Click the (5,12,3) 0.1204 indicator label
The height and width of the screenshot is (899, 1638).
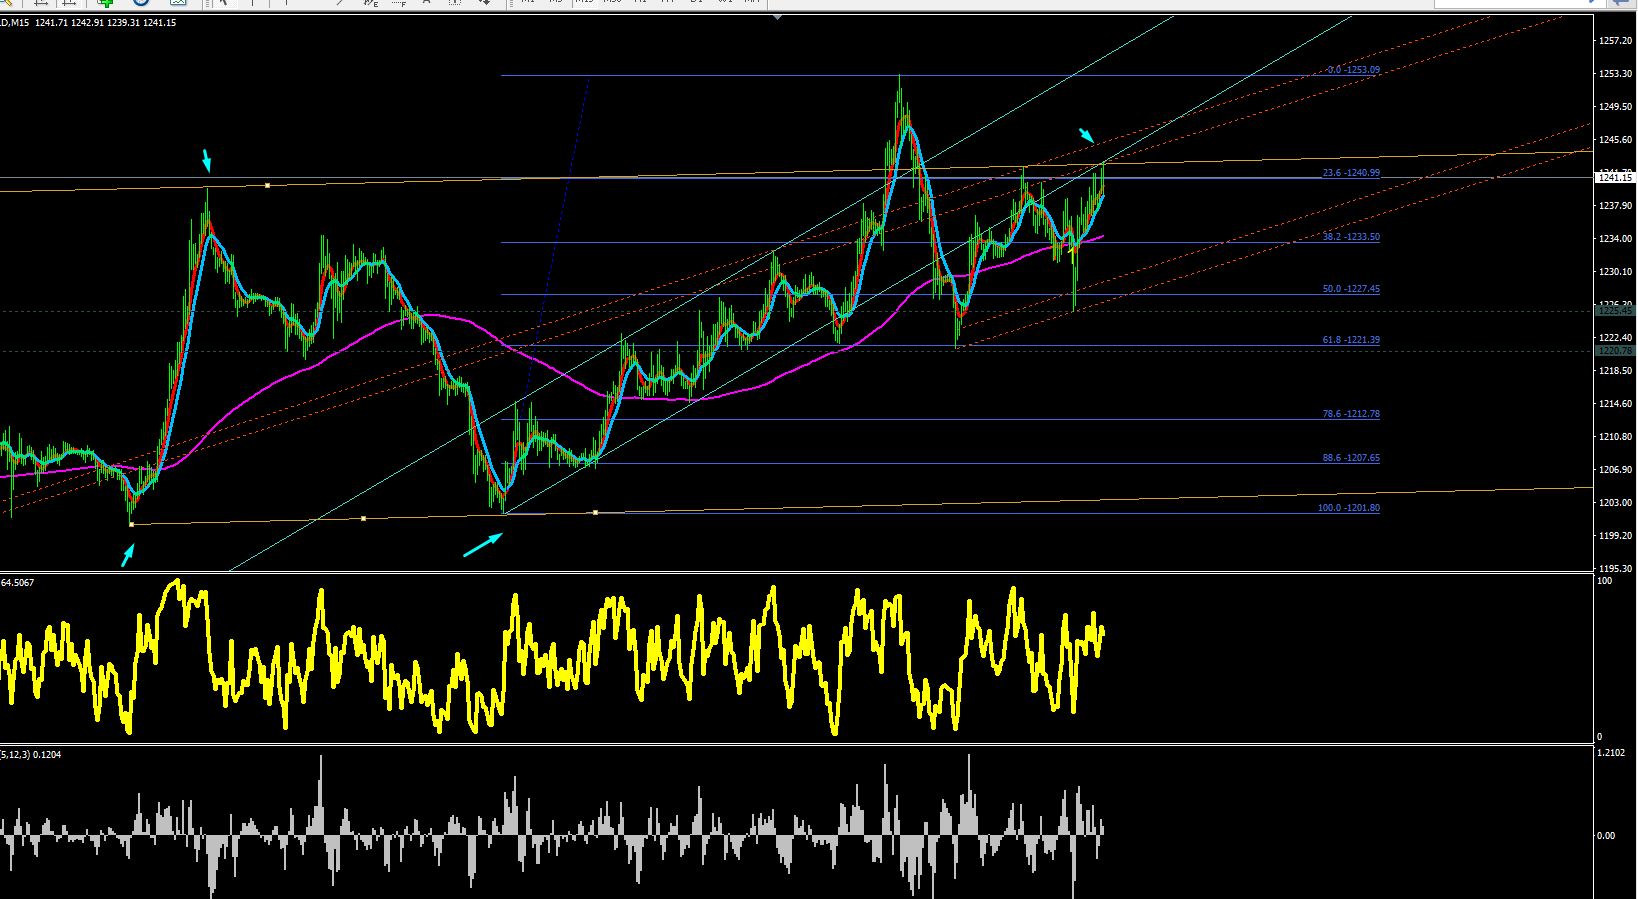31,755
